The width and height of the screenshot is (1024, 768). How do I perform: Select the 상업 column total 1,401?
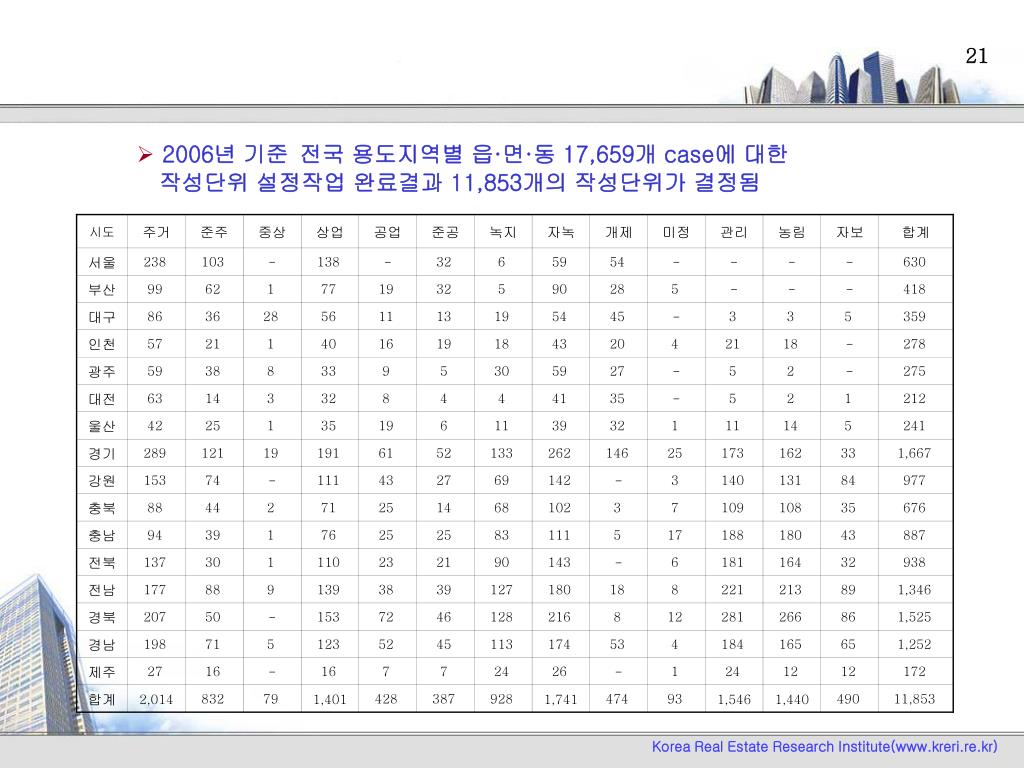pos(329,699)
